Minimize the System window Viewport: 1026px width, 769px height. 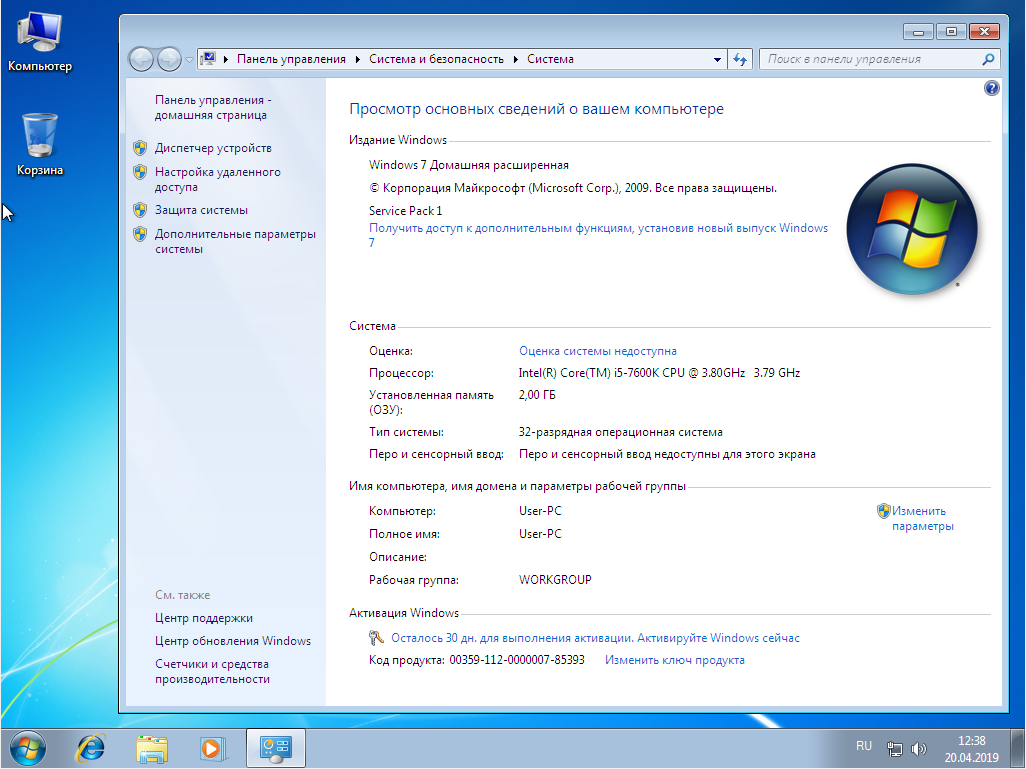(918, 31)
